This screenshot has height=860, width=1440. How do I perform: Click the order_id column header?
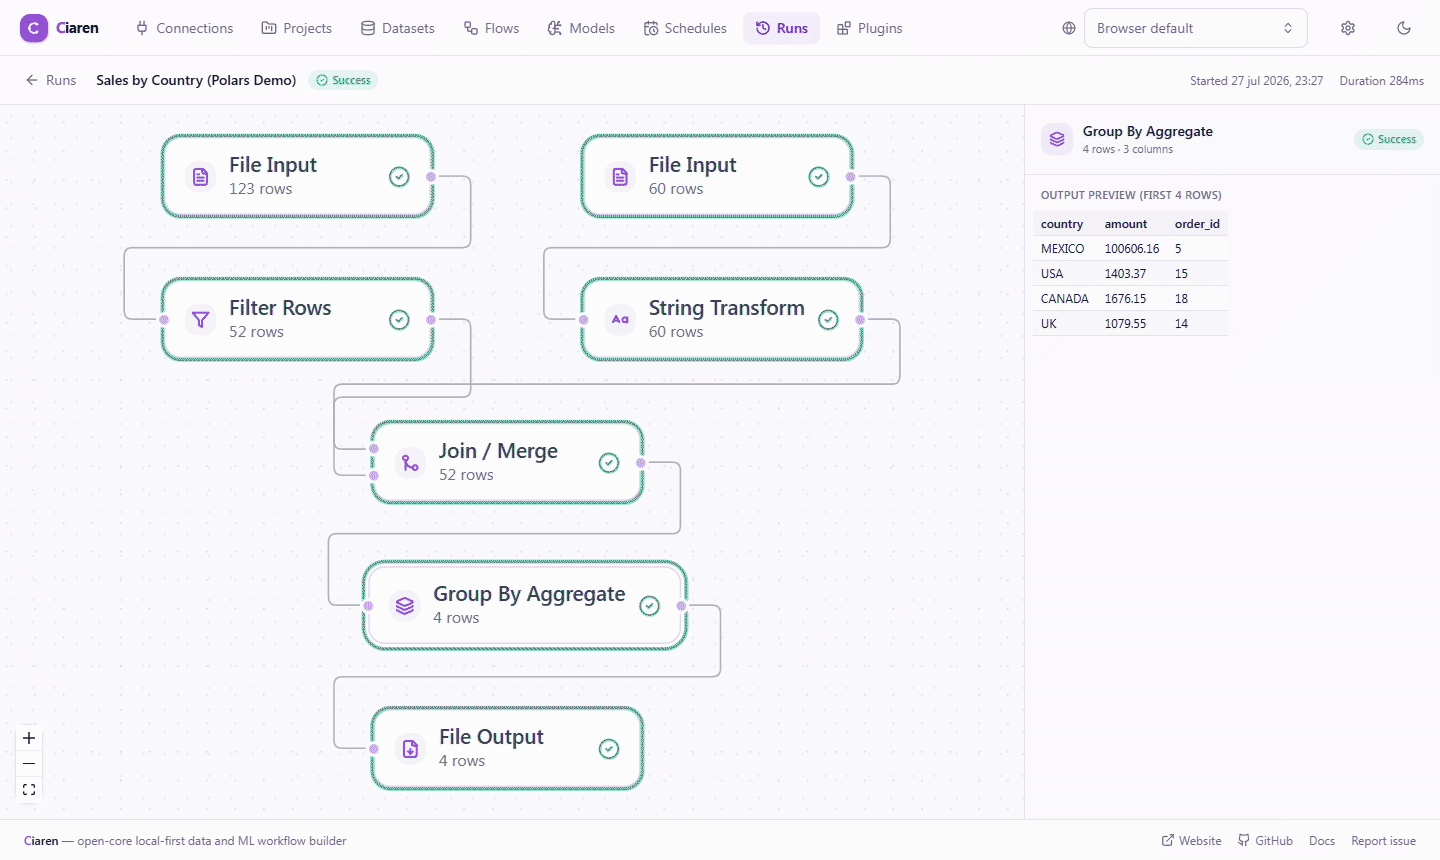click(x=1197, y=224)
